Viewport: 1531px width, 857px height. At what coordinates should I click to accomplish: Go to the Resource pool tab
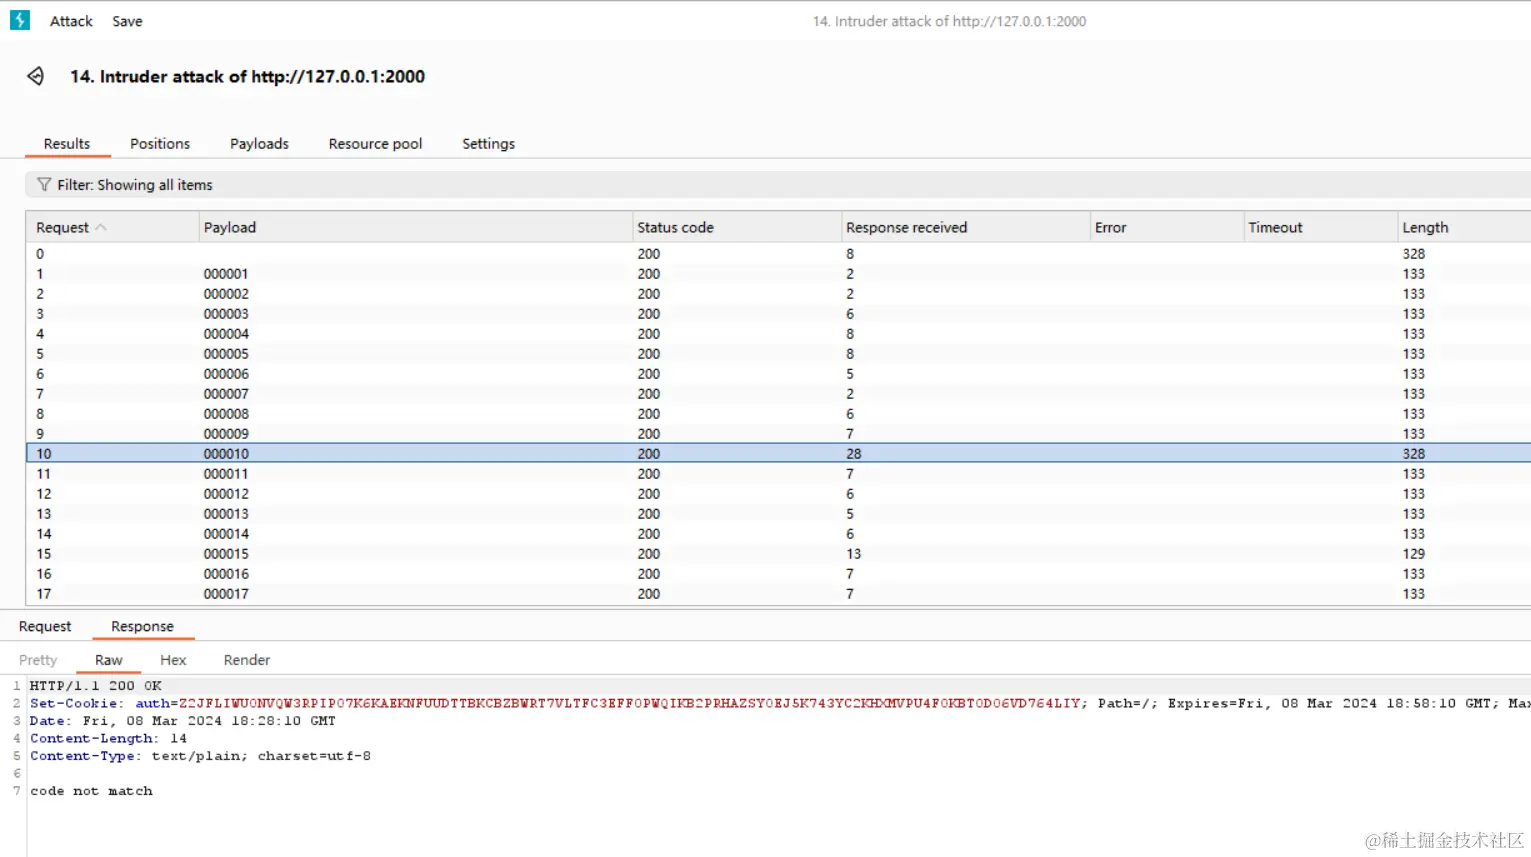pyautogui.click(x=375, y=143)
